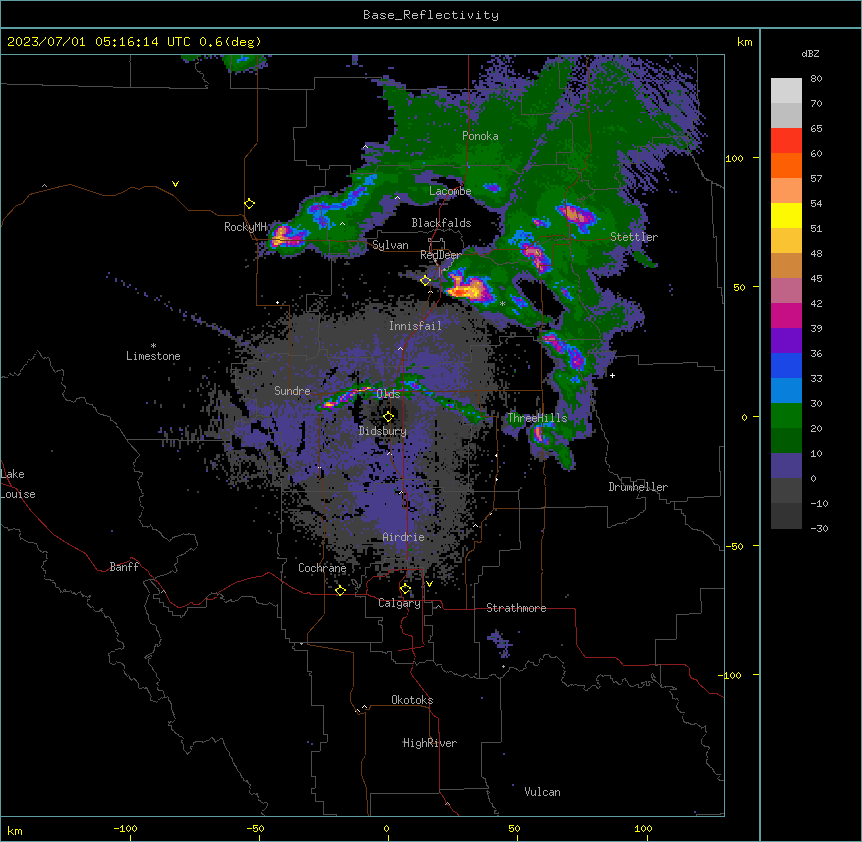Image resolution: width=862 pixels, height=842 pixels.
Task: Choose the orange 60-57 dBZ legend swatch
Action: pos(786,165)
